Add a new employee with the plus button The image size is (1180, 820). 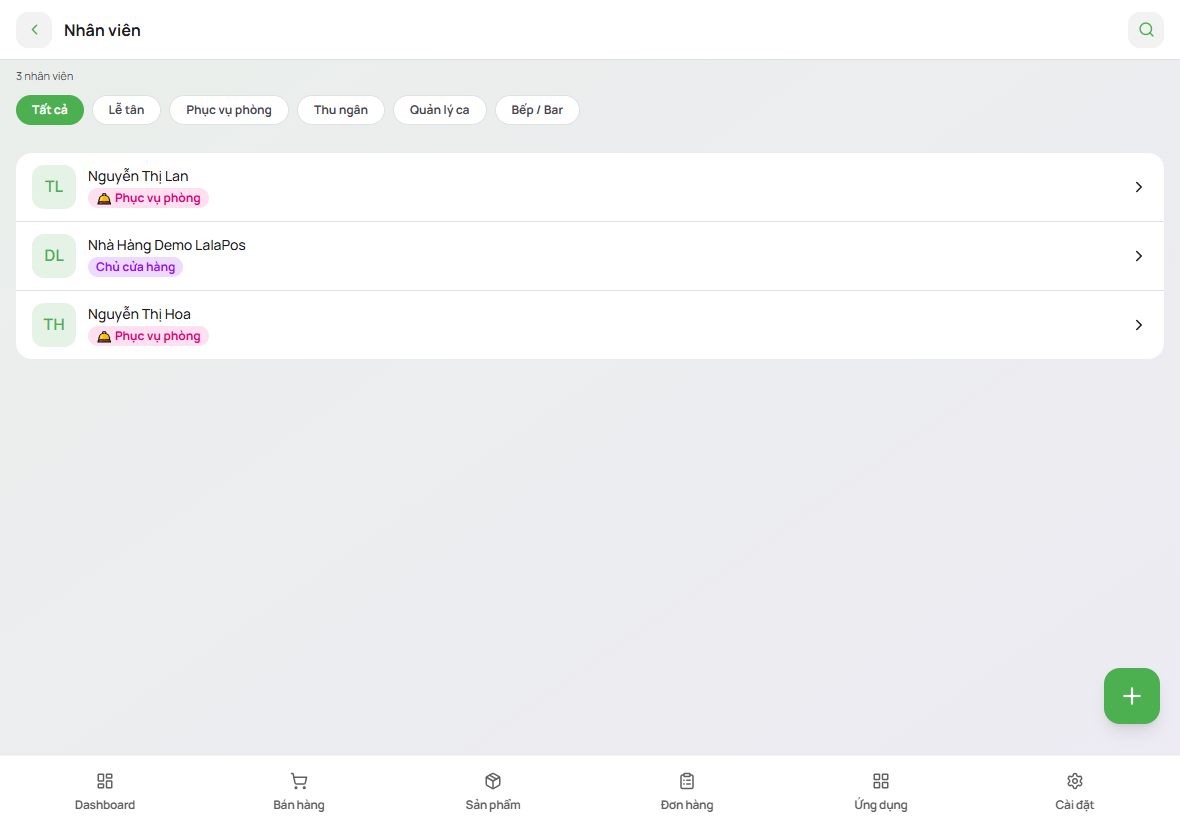coord(1131,696)
